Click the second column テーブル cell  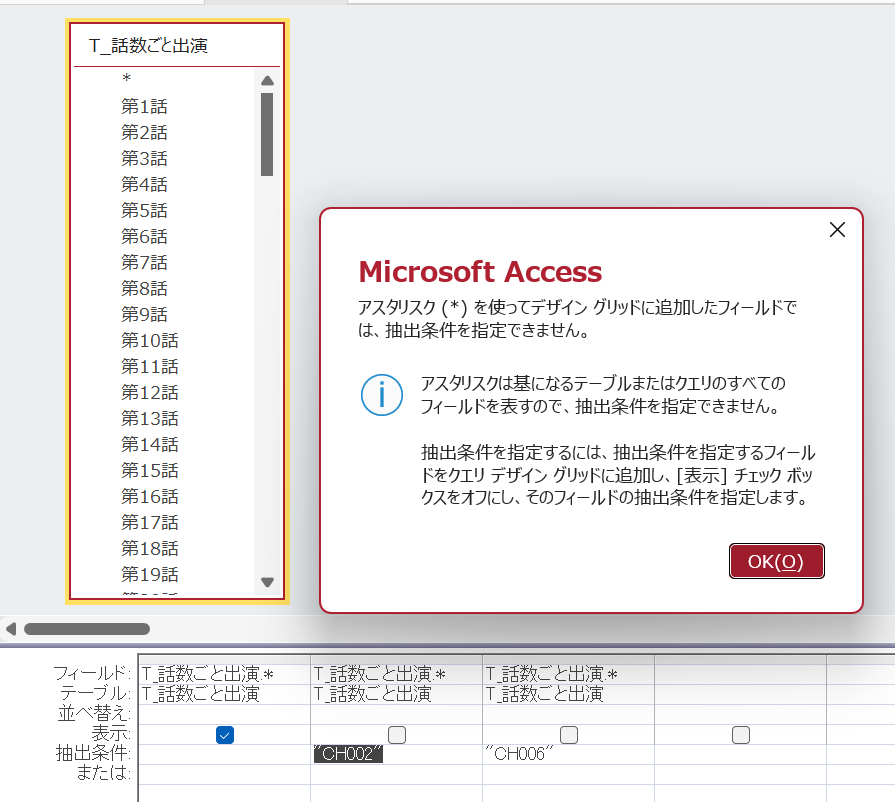click(397, 694)
